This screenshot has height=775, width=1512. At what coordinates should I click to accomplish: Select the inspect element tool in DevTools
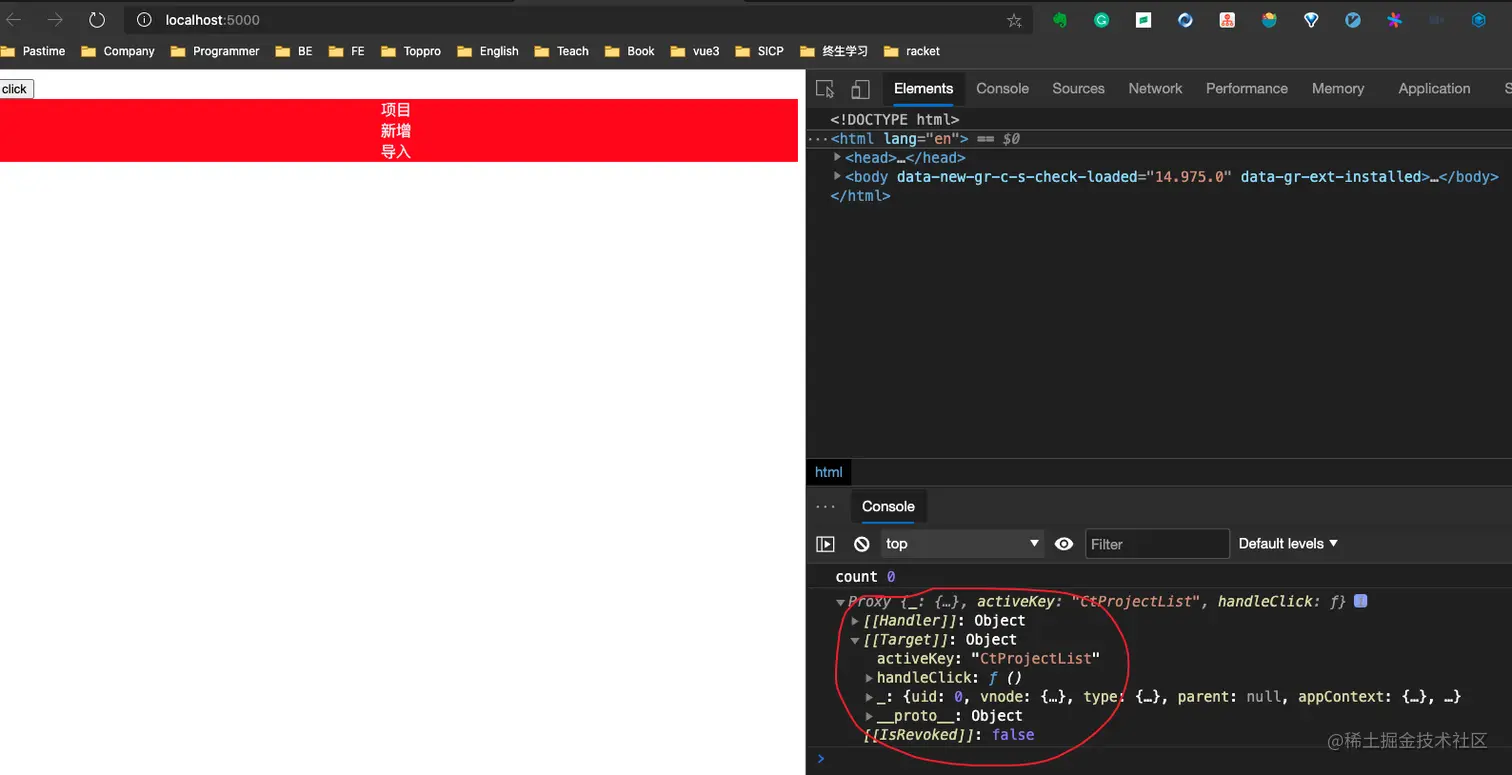(824, 89)
